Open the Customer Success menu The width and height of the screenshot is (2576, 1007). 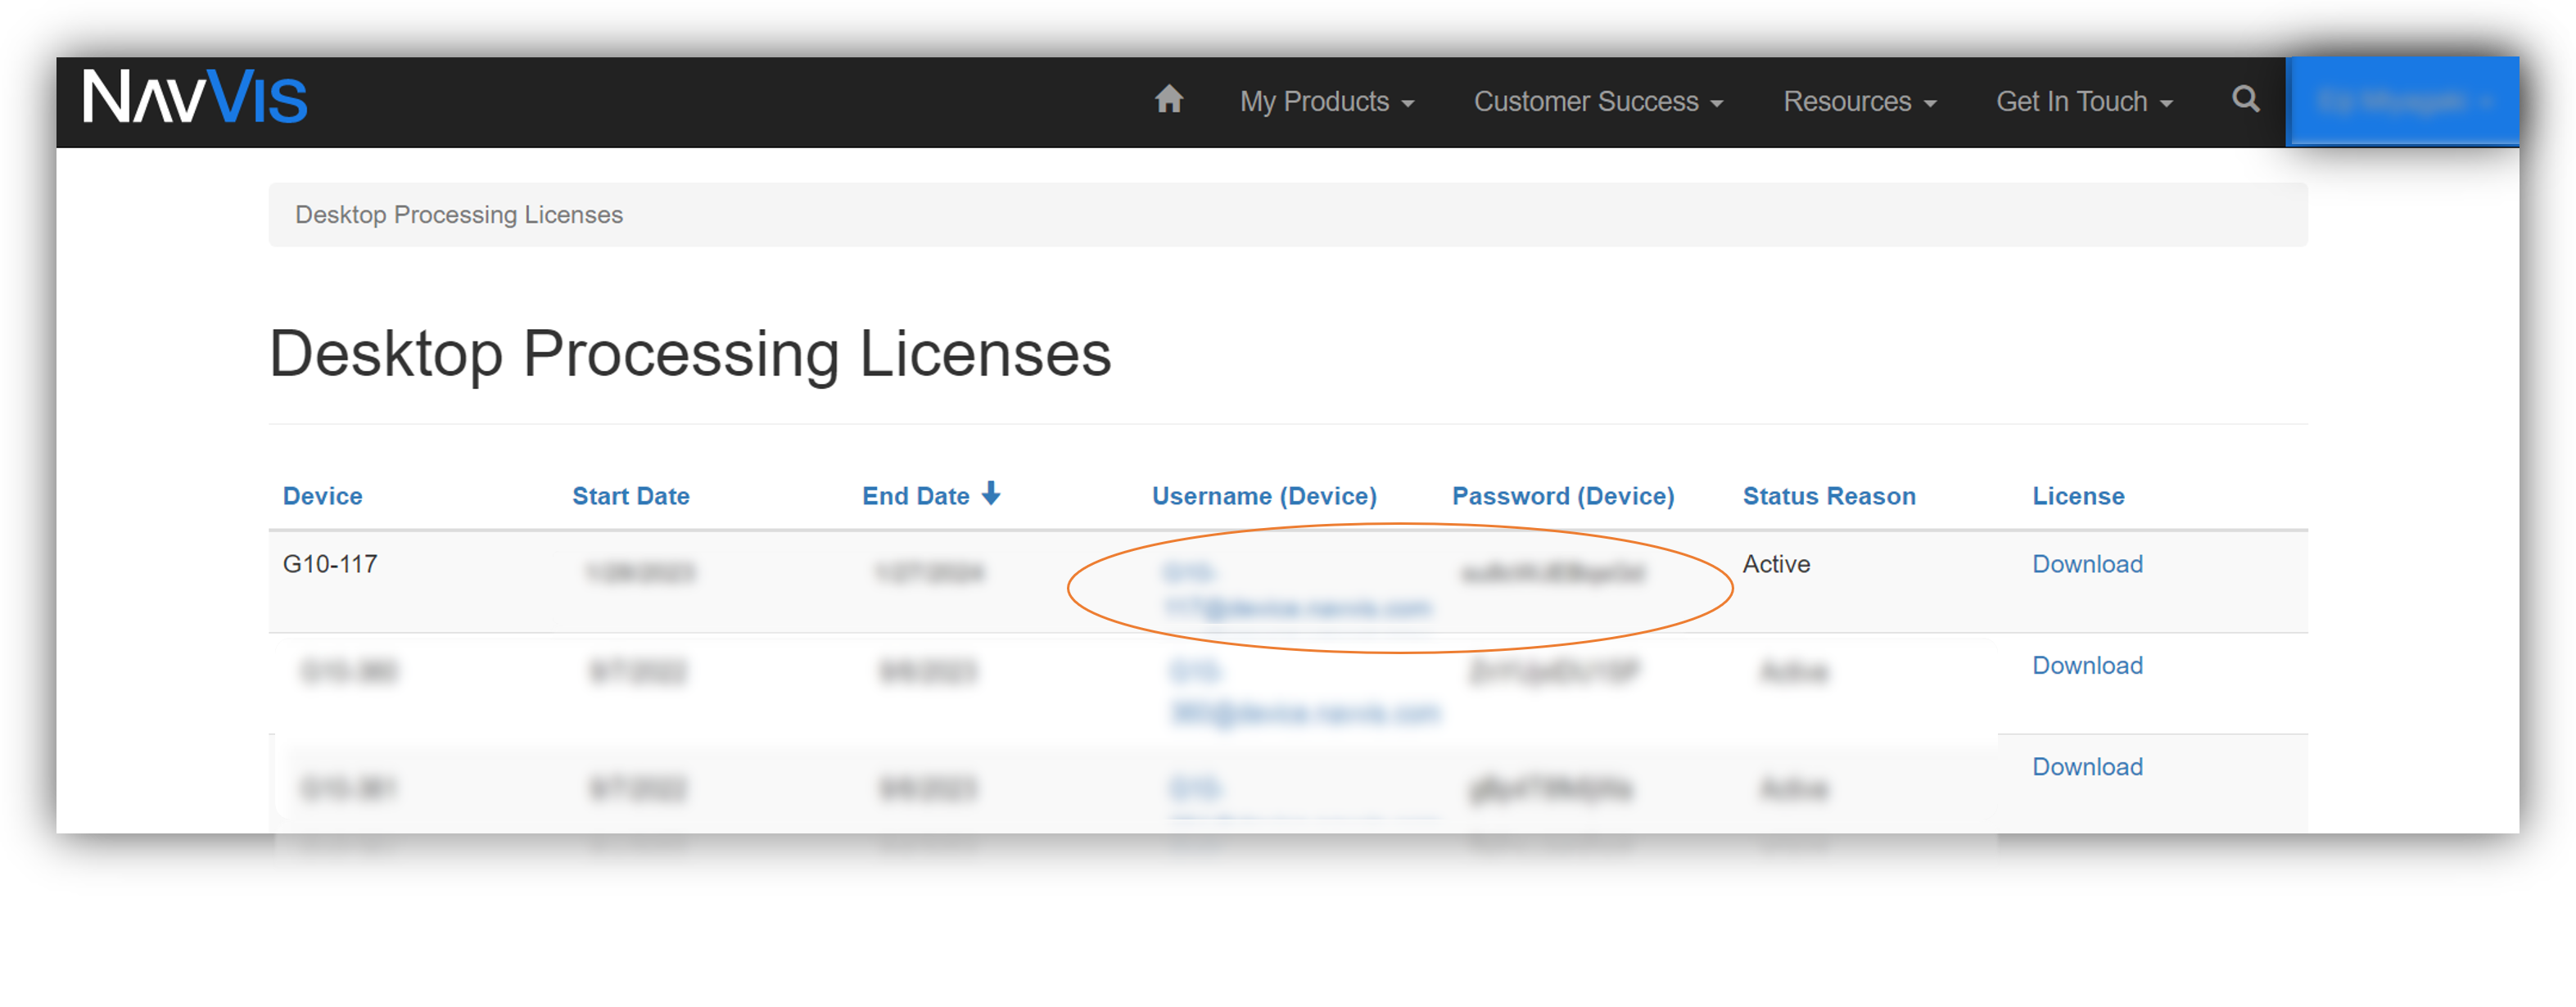1598,102
